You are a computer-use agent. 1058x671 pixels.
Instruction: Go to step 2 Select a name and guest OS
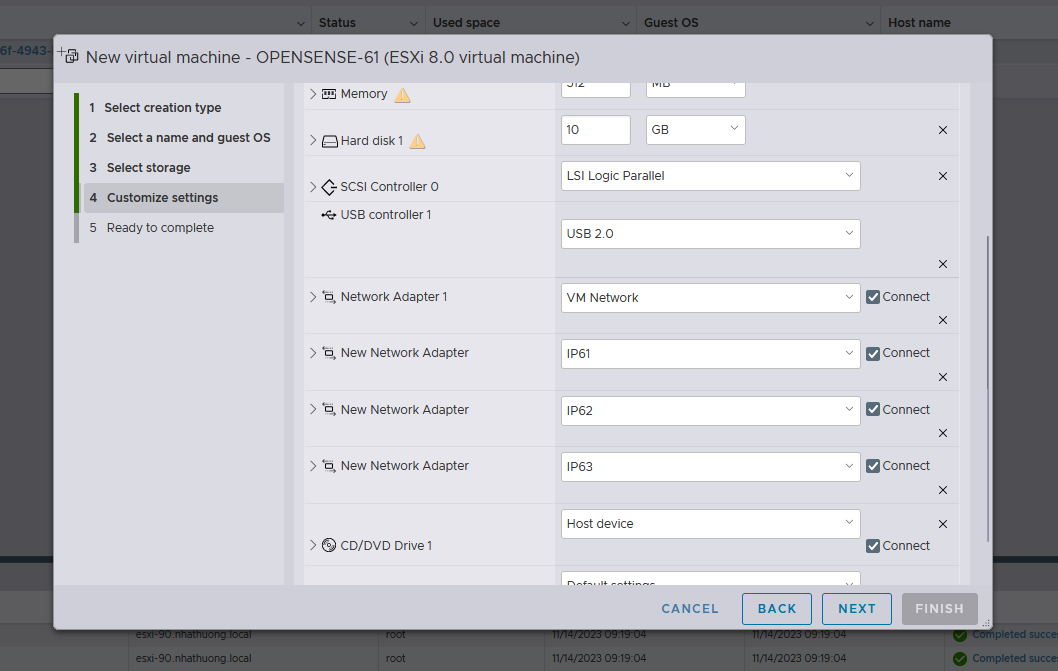(188, 138)
